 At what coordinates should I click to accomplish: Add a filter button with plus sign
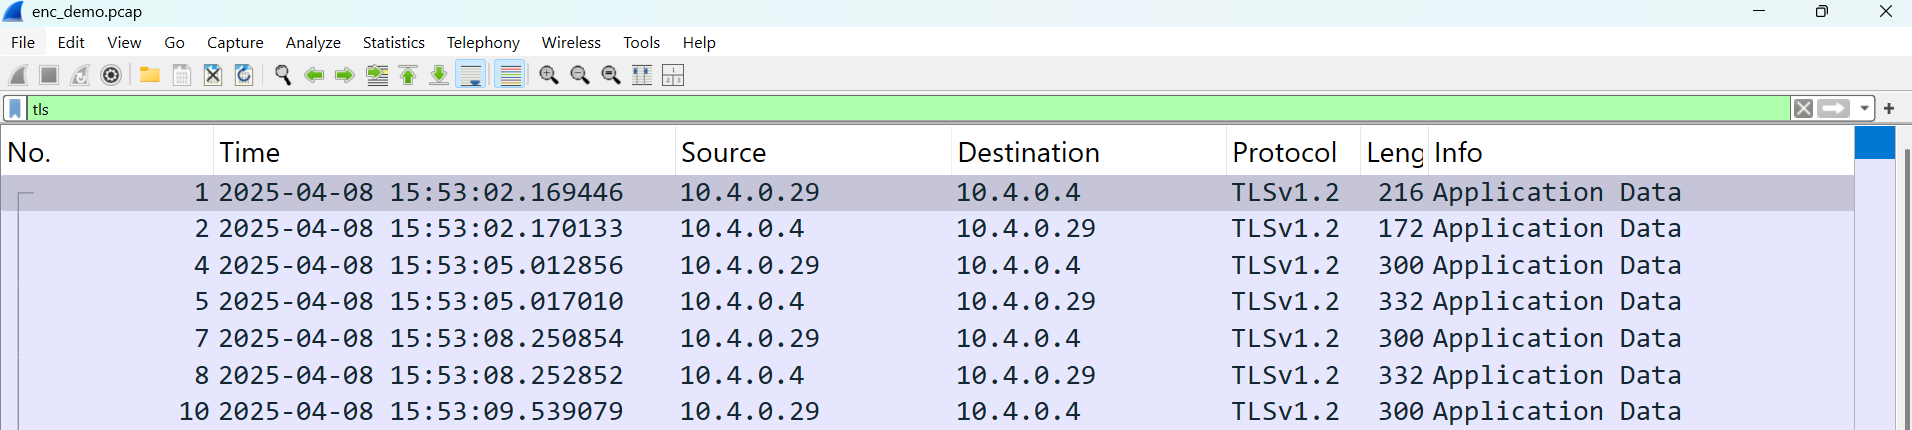1889,109
